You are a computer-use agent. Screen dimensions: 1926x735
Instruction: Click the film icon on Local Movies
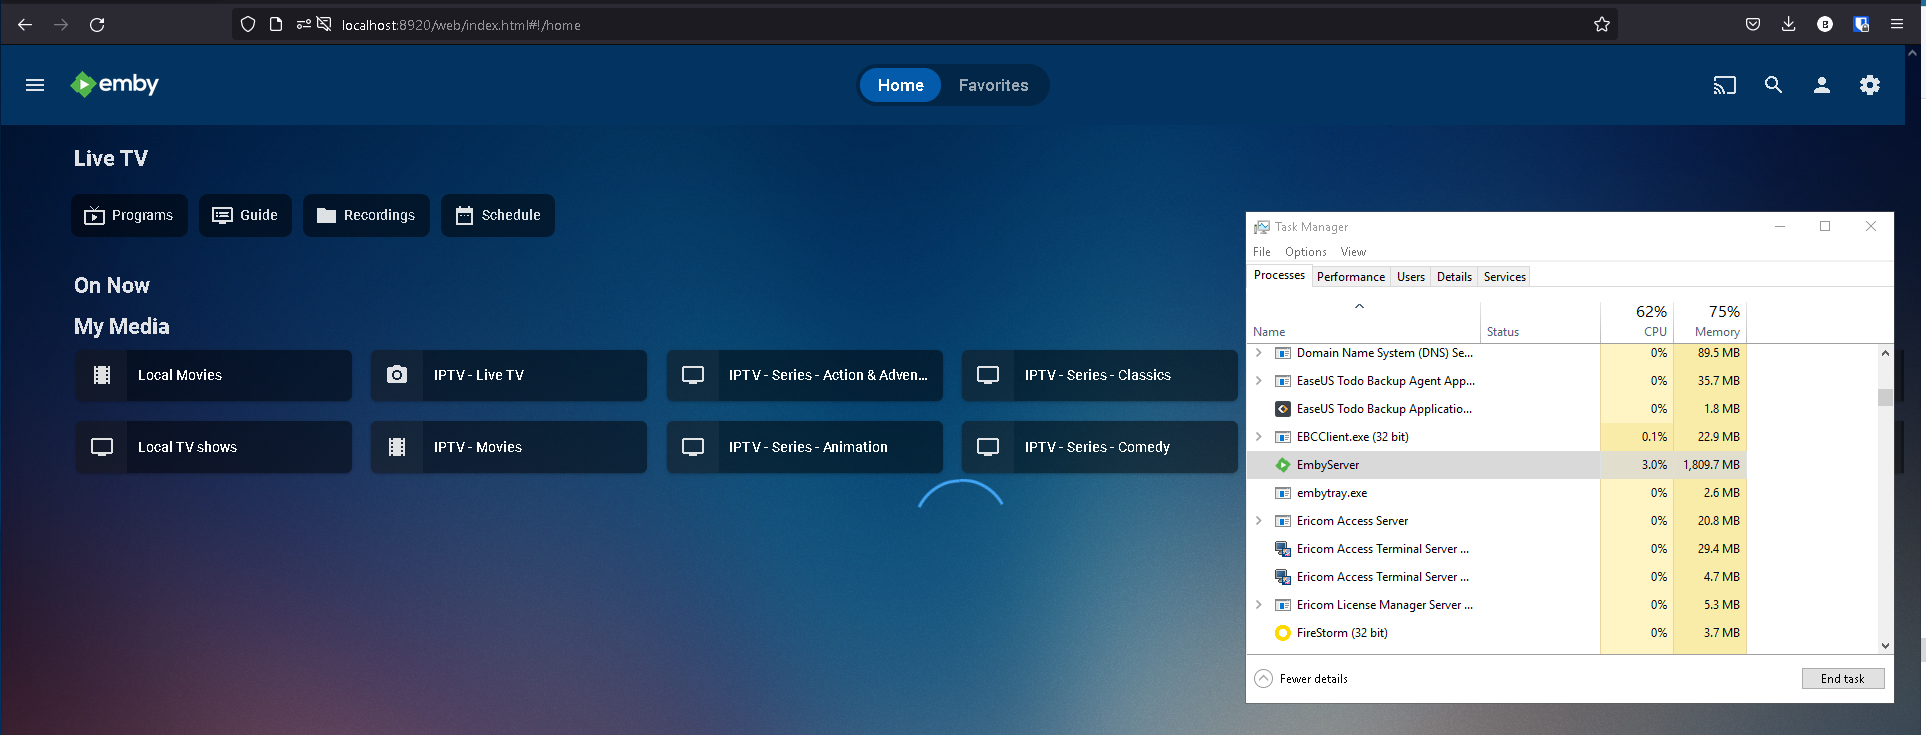pyautogui.click(x=102, y=375)
